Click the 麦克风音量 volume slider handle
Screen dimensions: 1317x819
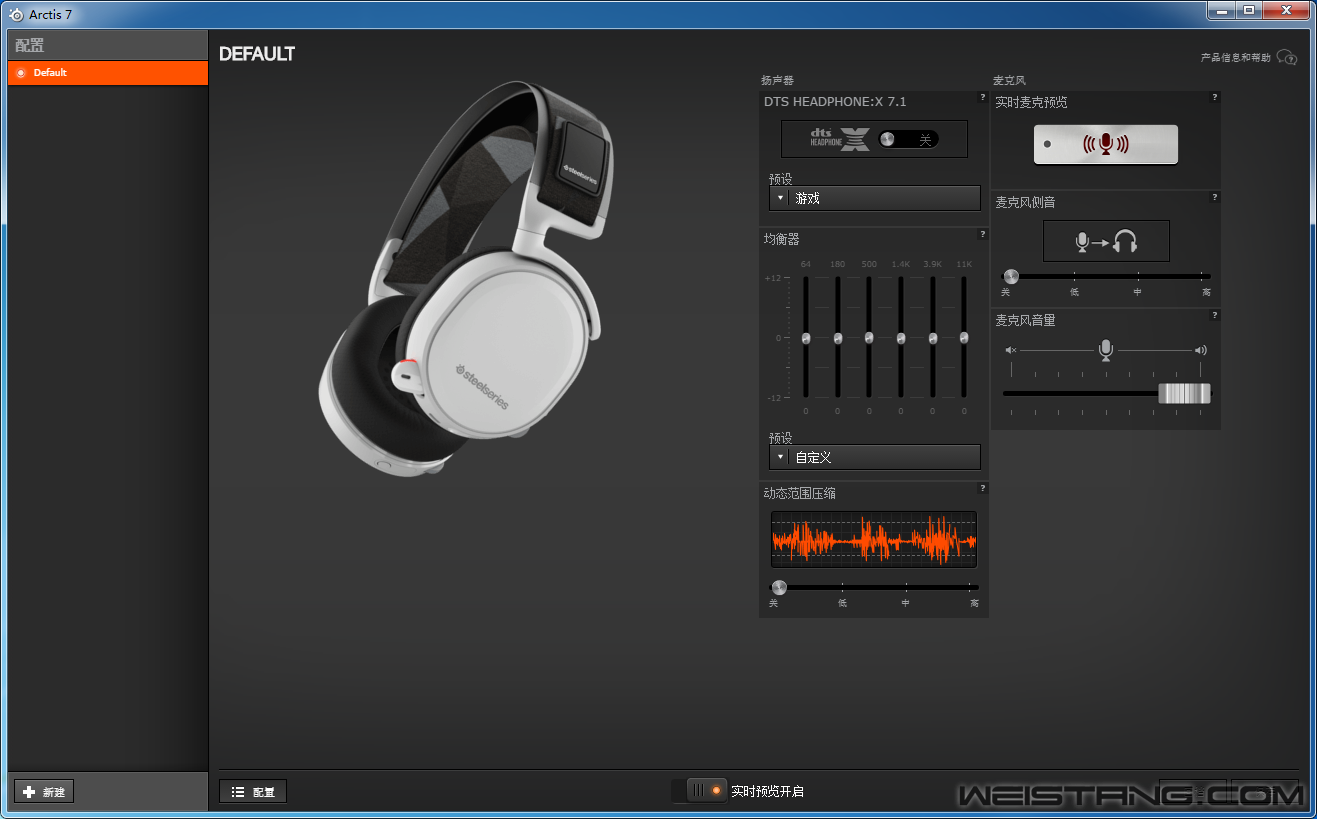point(1184,393)
